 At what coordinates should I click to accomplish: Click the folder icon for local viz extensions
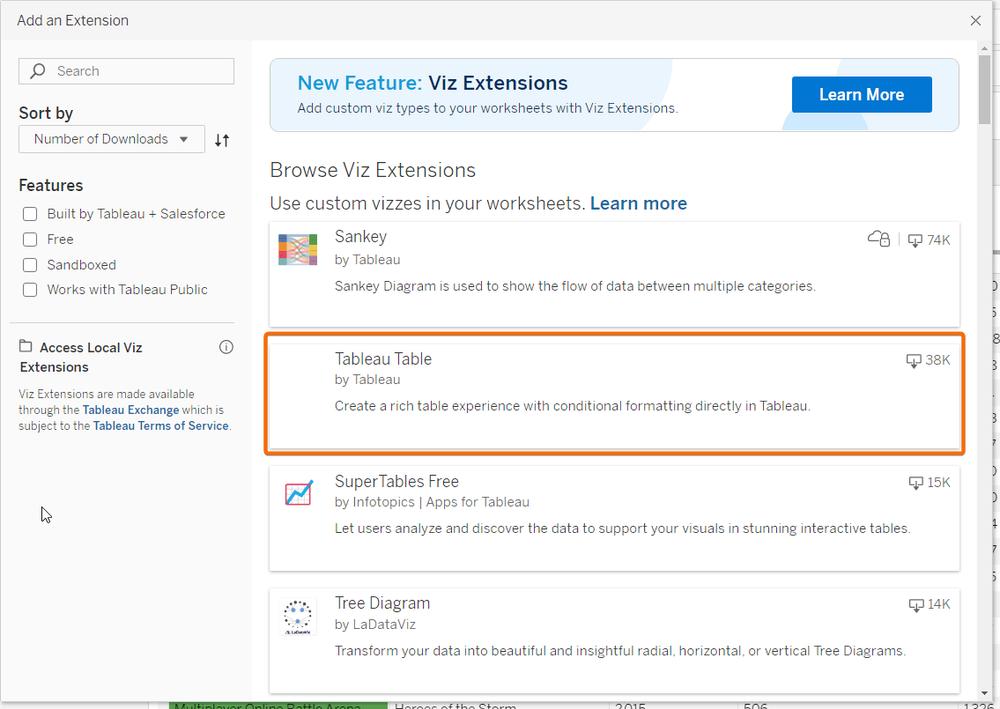[26, 346]
